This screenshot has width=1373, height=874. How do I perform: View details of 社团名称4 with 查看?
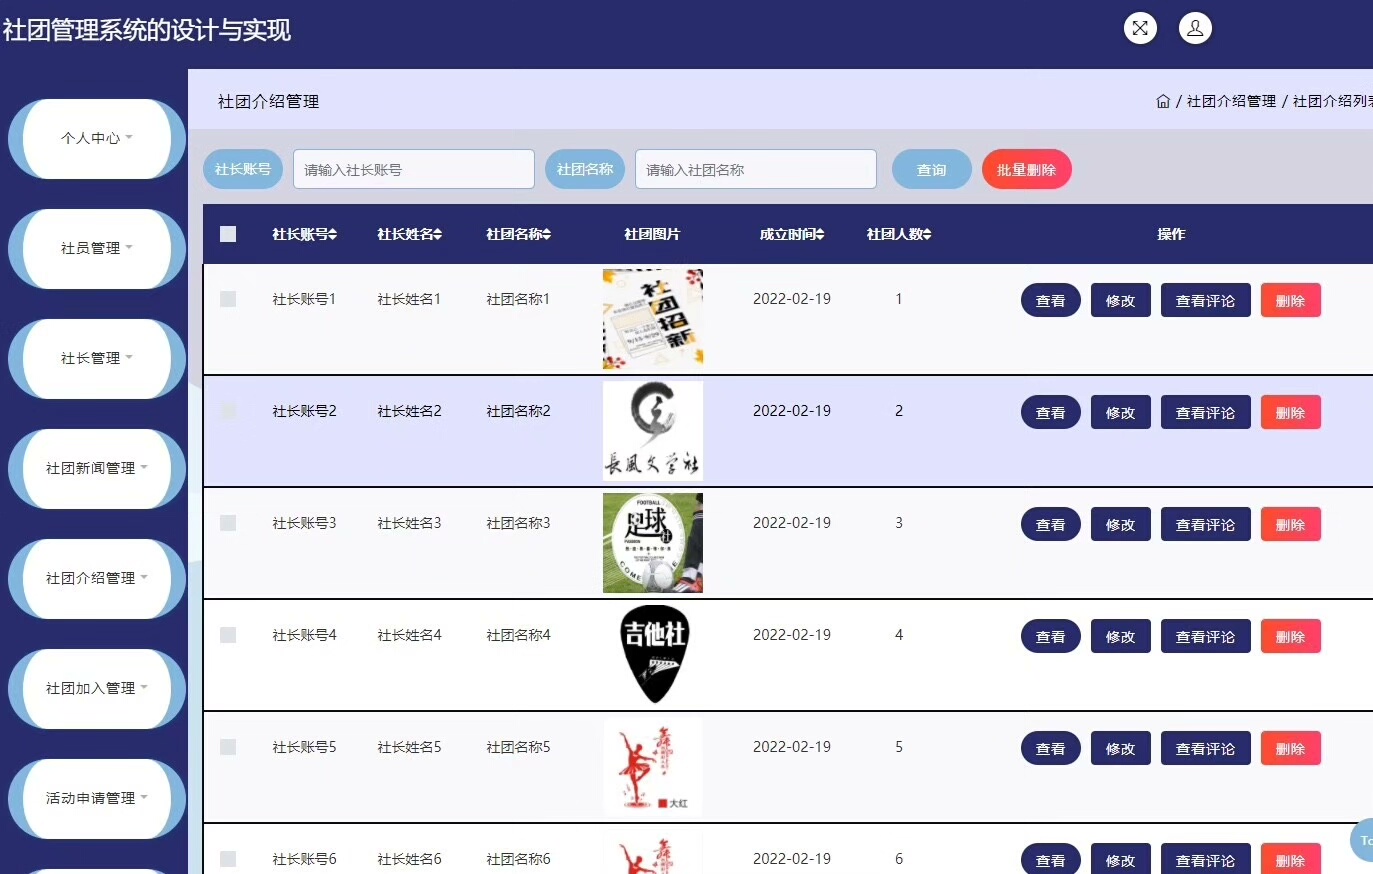(x=1051, y=637)
